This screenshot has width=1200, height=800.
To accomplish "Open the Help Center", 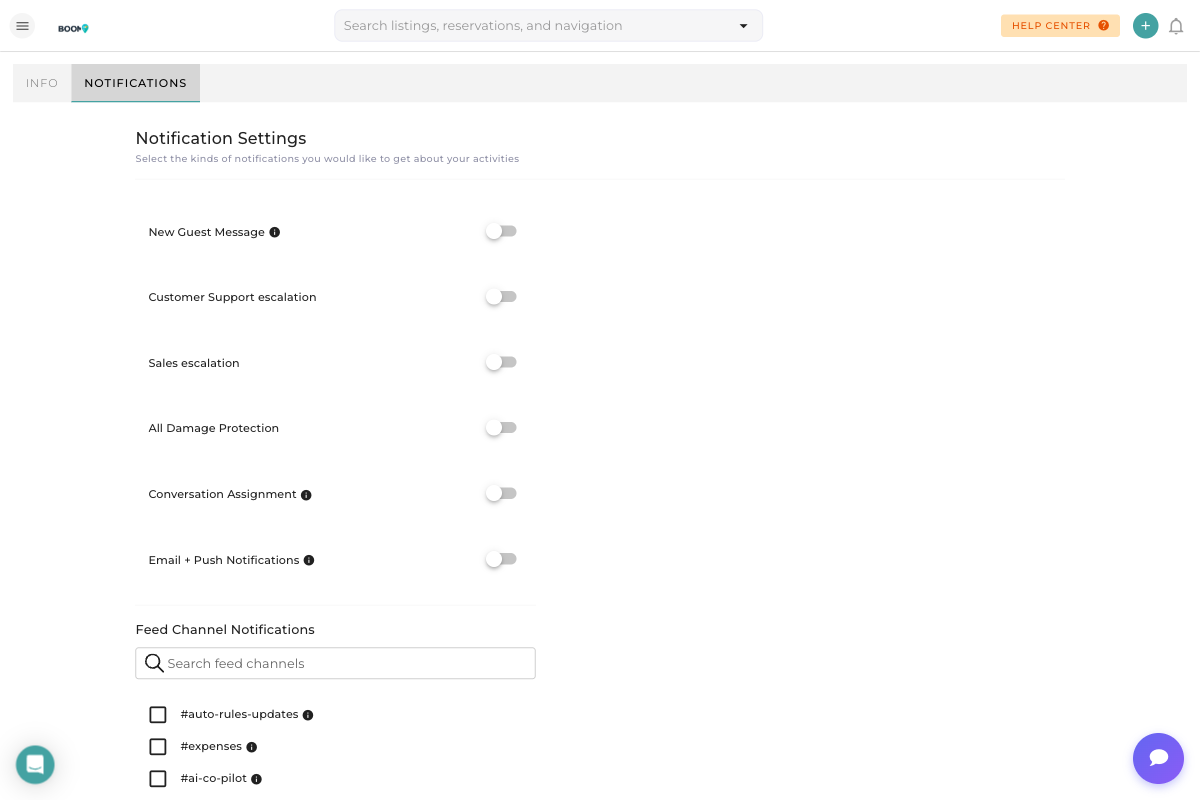I will pyautogui.click(x=1060, y=25).
